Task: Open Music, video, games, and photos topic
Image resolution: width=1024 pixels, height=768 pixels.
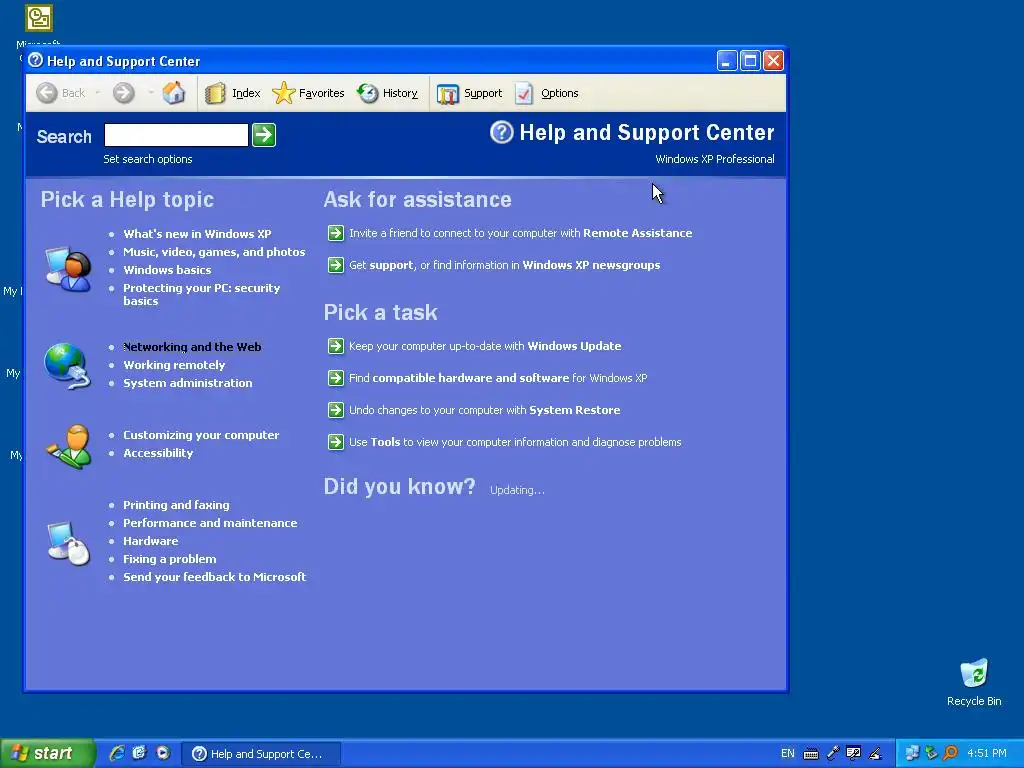Action: (x=214, y=251)
